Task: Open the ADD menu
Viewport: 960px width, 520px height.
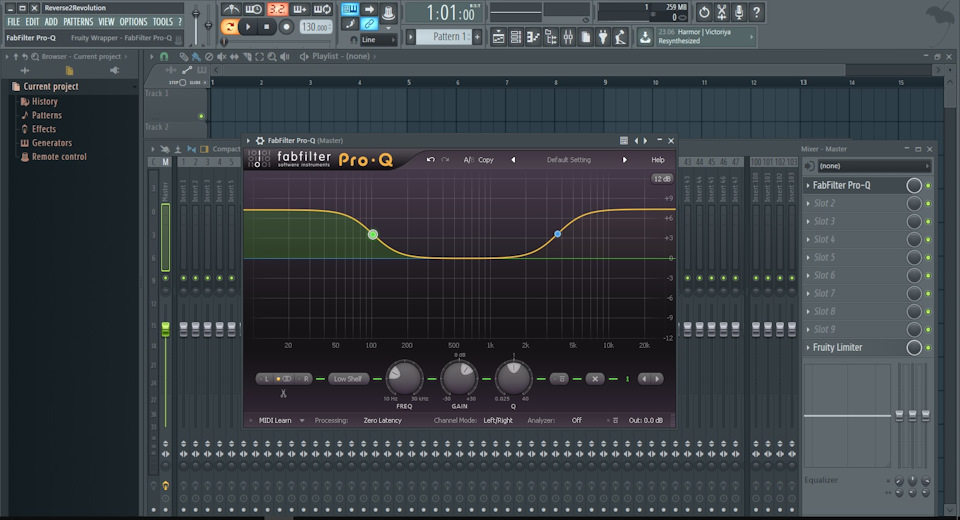Action: (x=51, y=21)
